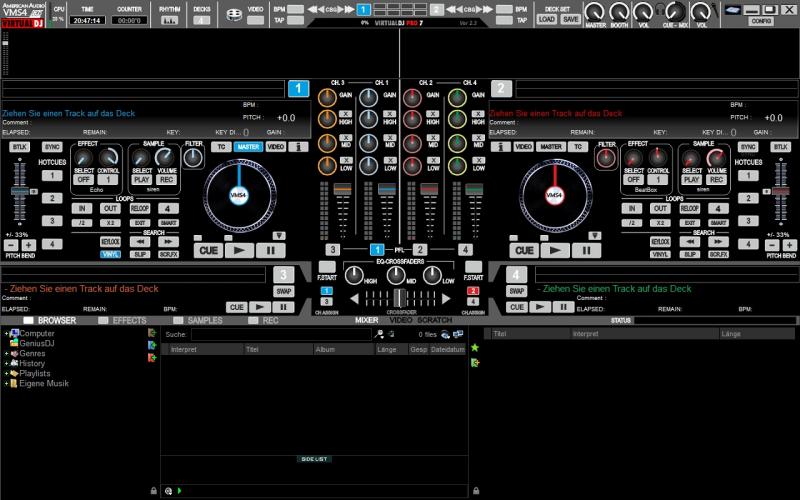Screen dimensions: 800x500
Task: Toggle MASTER button on deck 1
Action: 248,147
